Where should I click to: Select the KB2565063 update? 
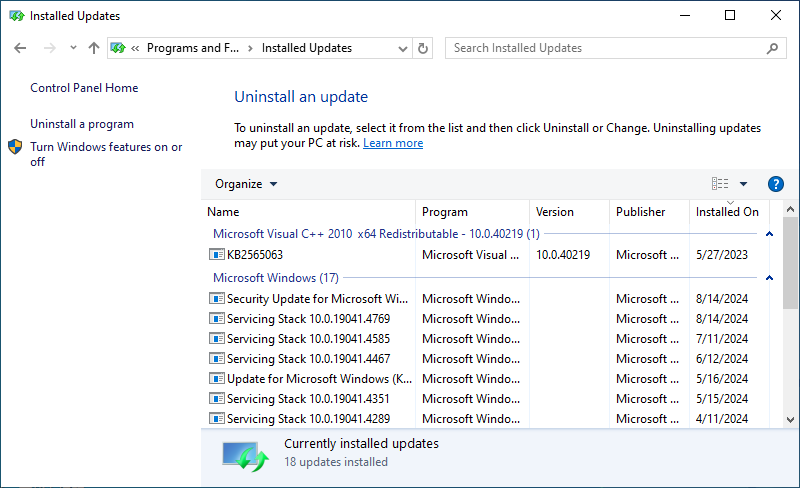point(254,255)
